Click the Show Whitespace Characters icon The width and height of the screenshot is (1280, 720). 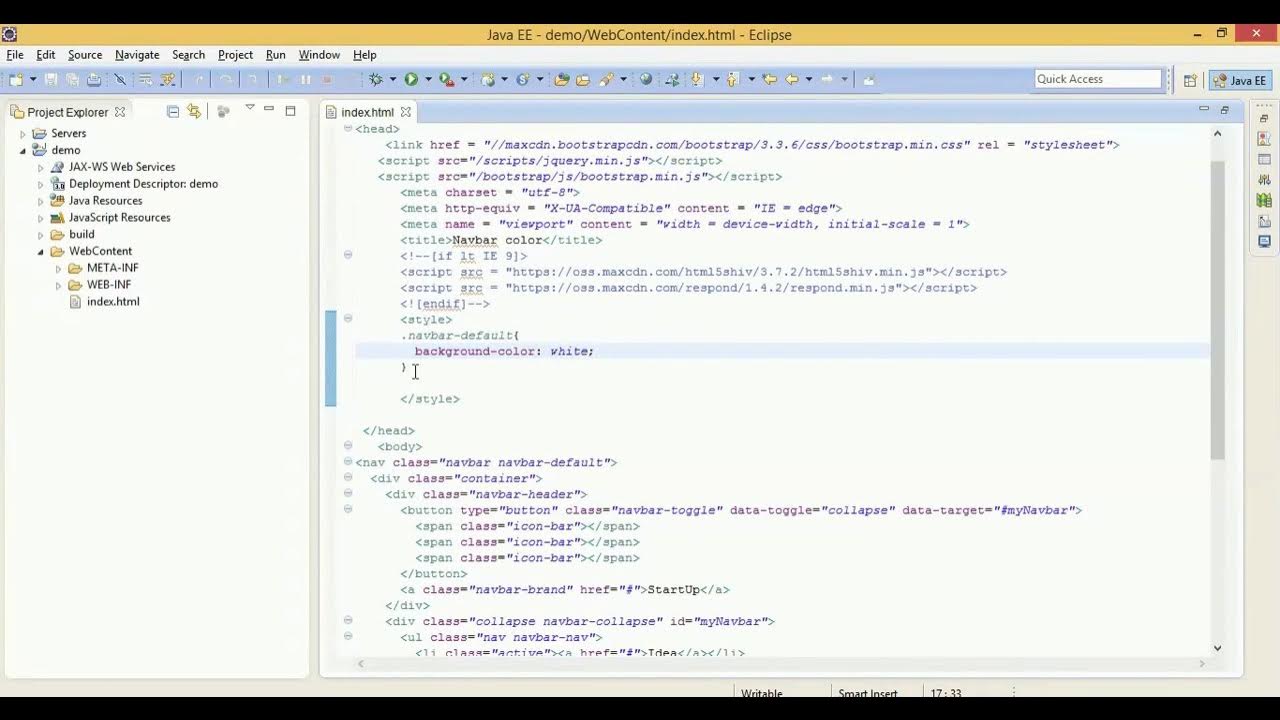(167, 79)
